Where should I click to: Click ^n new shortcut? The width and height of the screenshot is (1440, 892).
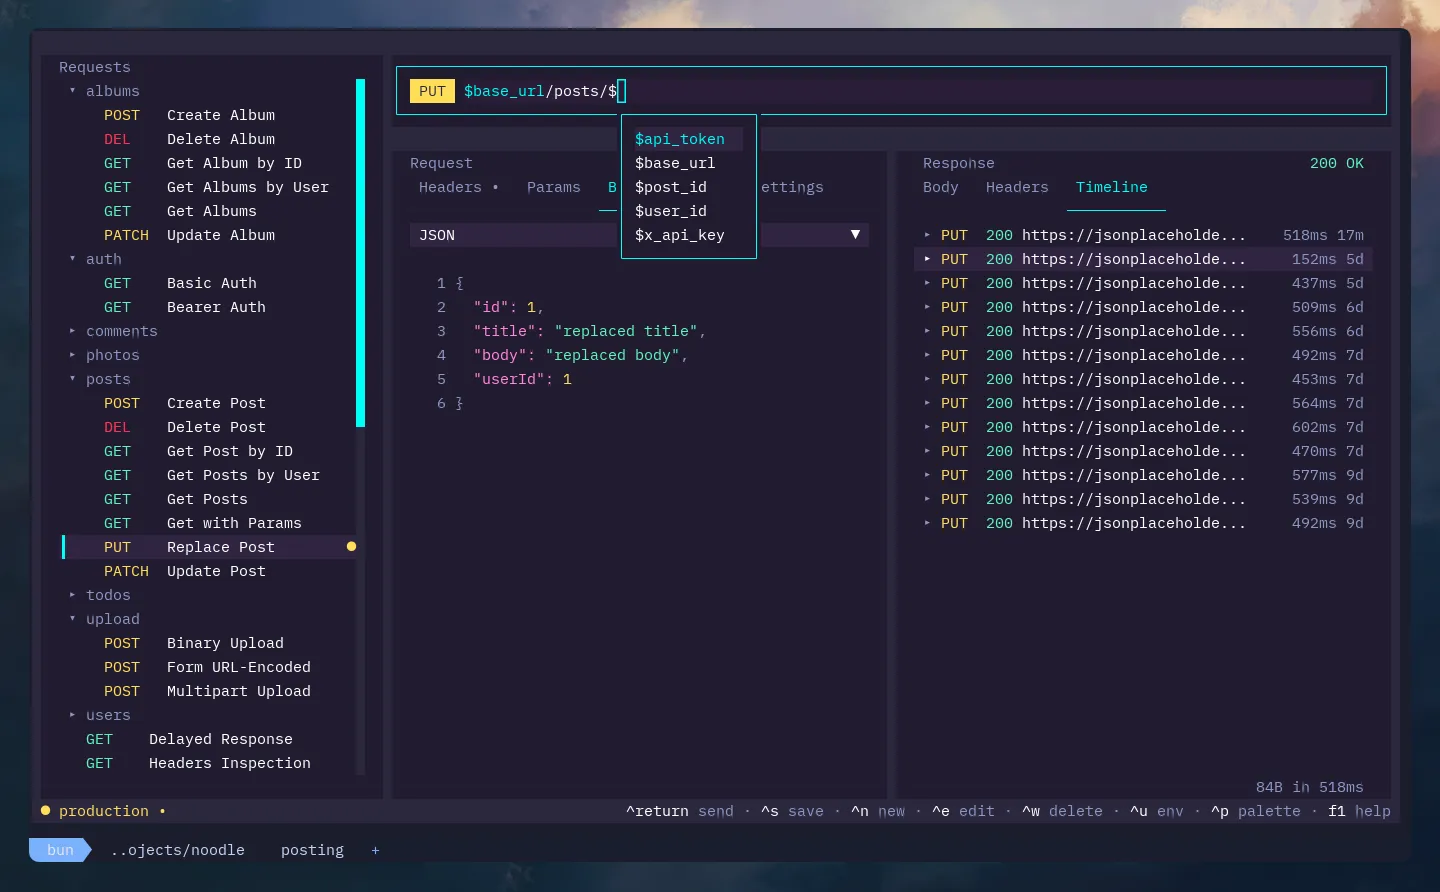click(x=878, y=811)
